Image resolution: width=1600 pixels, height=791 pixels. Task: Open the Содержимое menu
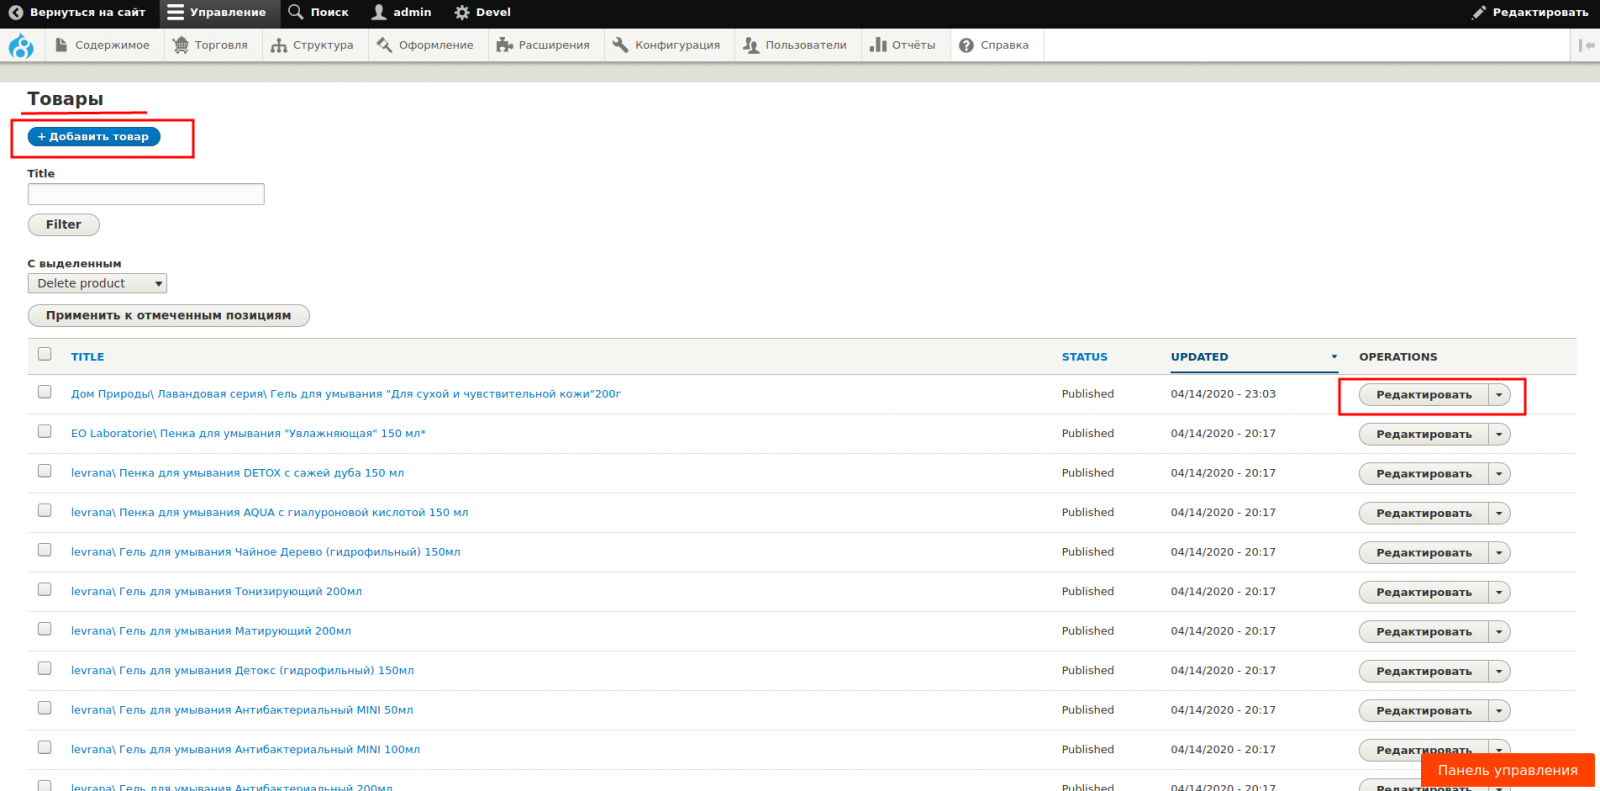coord(103,45)
